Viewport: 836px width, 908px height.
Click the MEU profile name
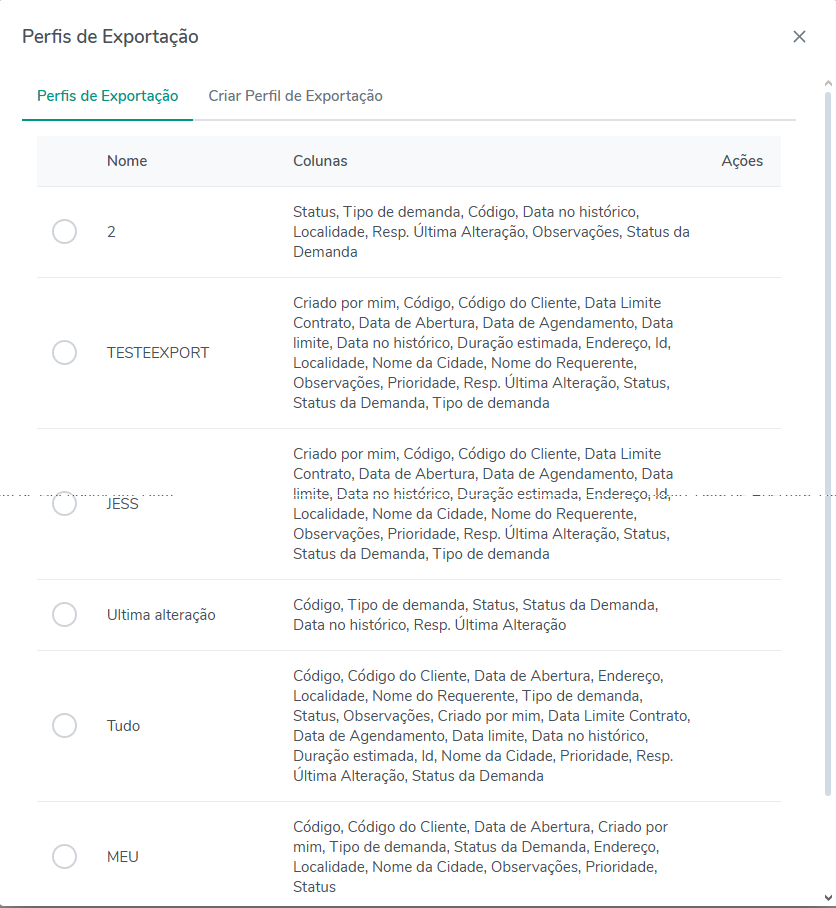tap(123, 857)
